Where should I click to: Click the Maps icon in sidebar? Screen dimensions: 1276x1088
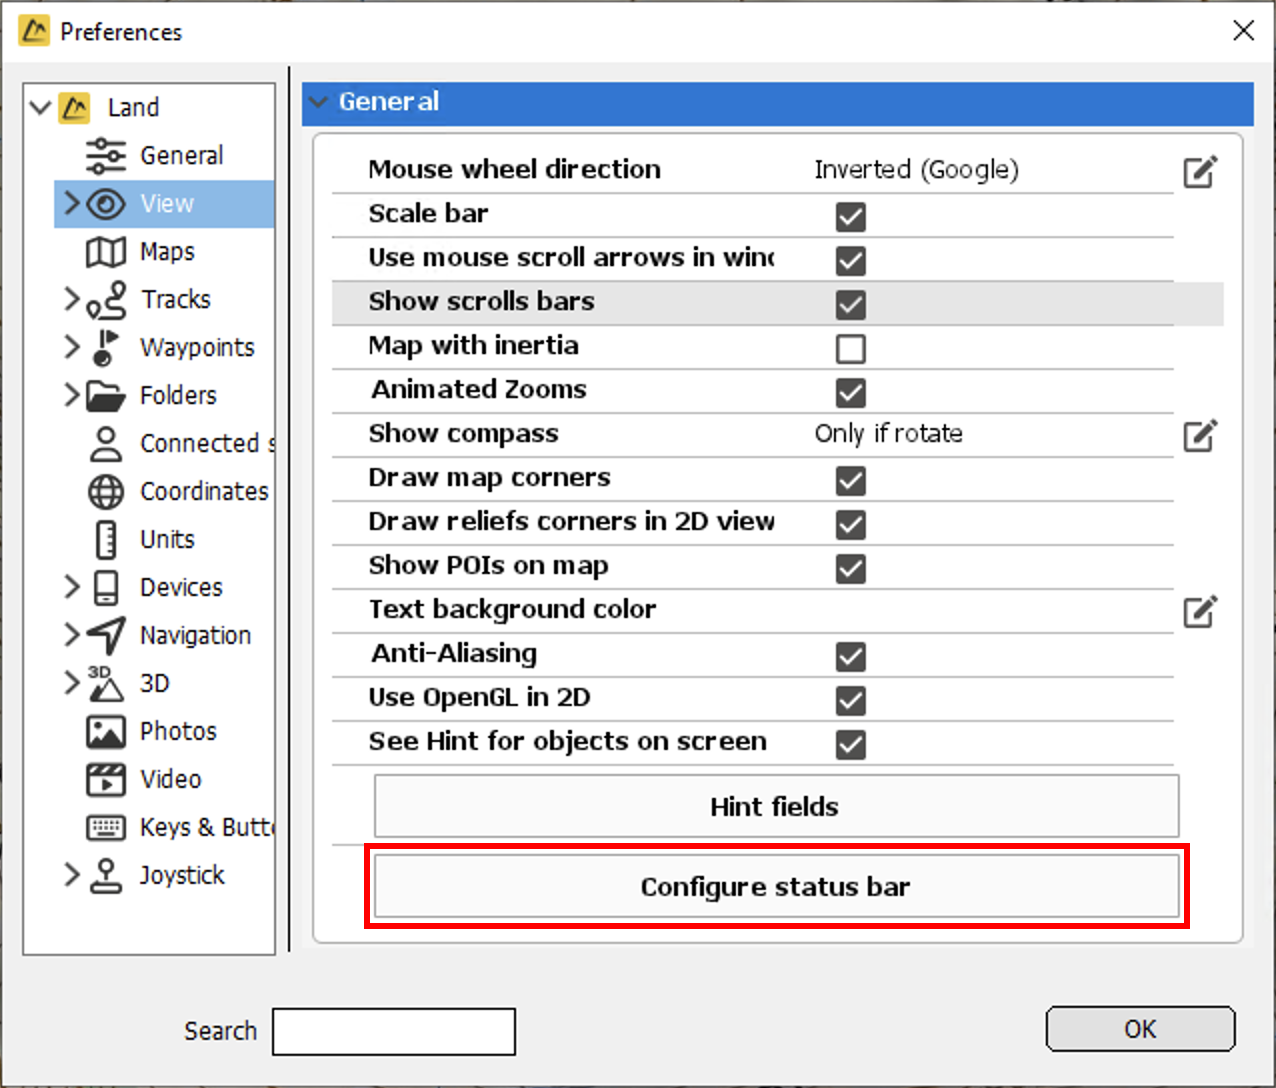106,252
